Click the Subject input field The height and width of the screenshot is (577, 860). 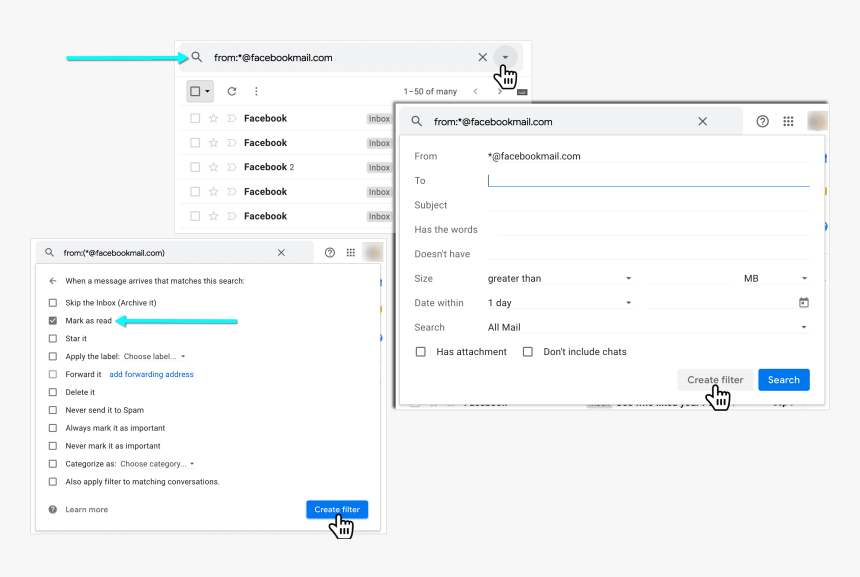(x=648, y=205)
